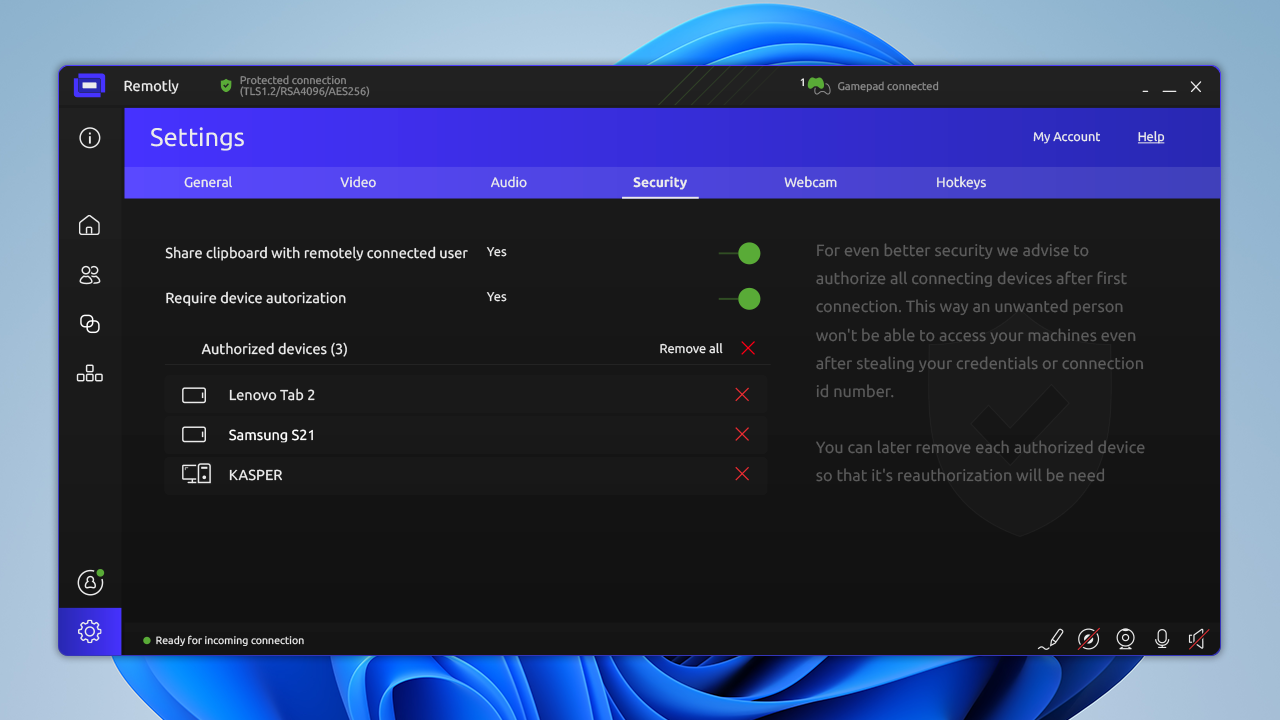Open the contacts people icon in sidebar

[x=90, y=275]
